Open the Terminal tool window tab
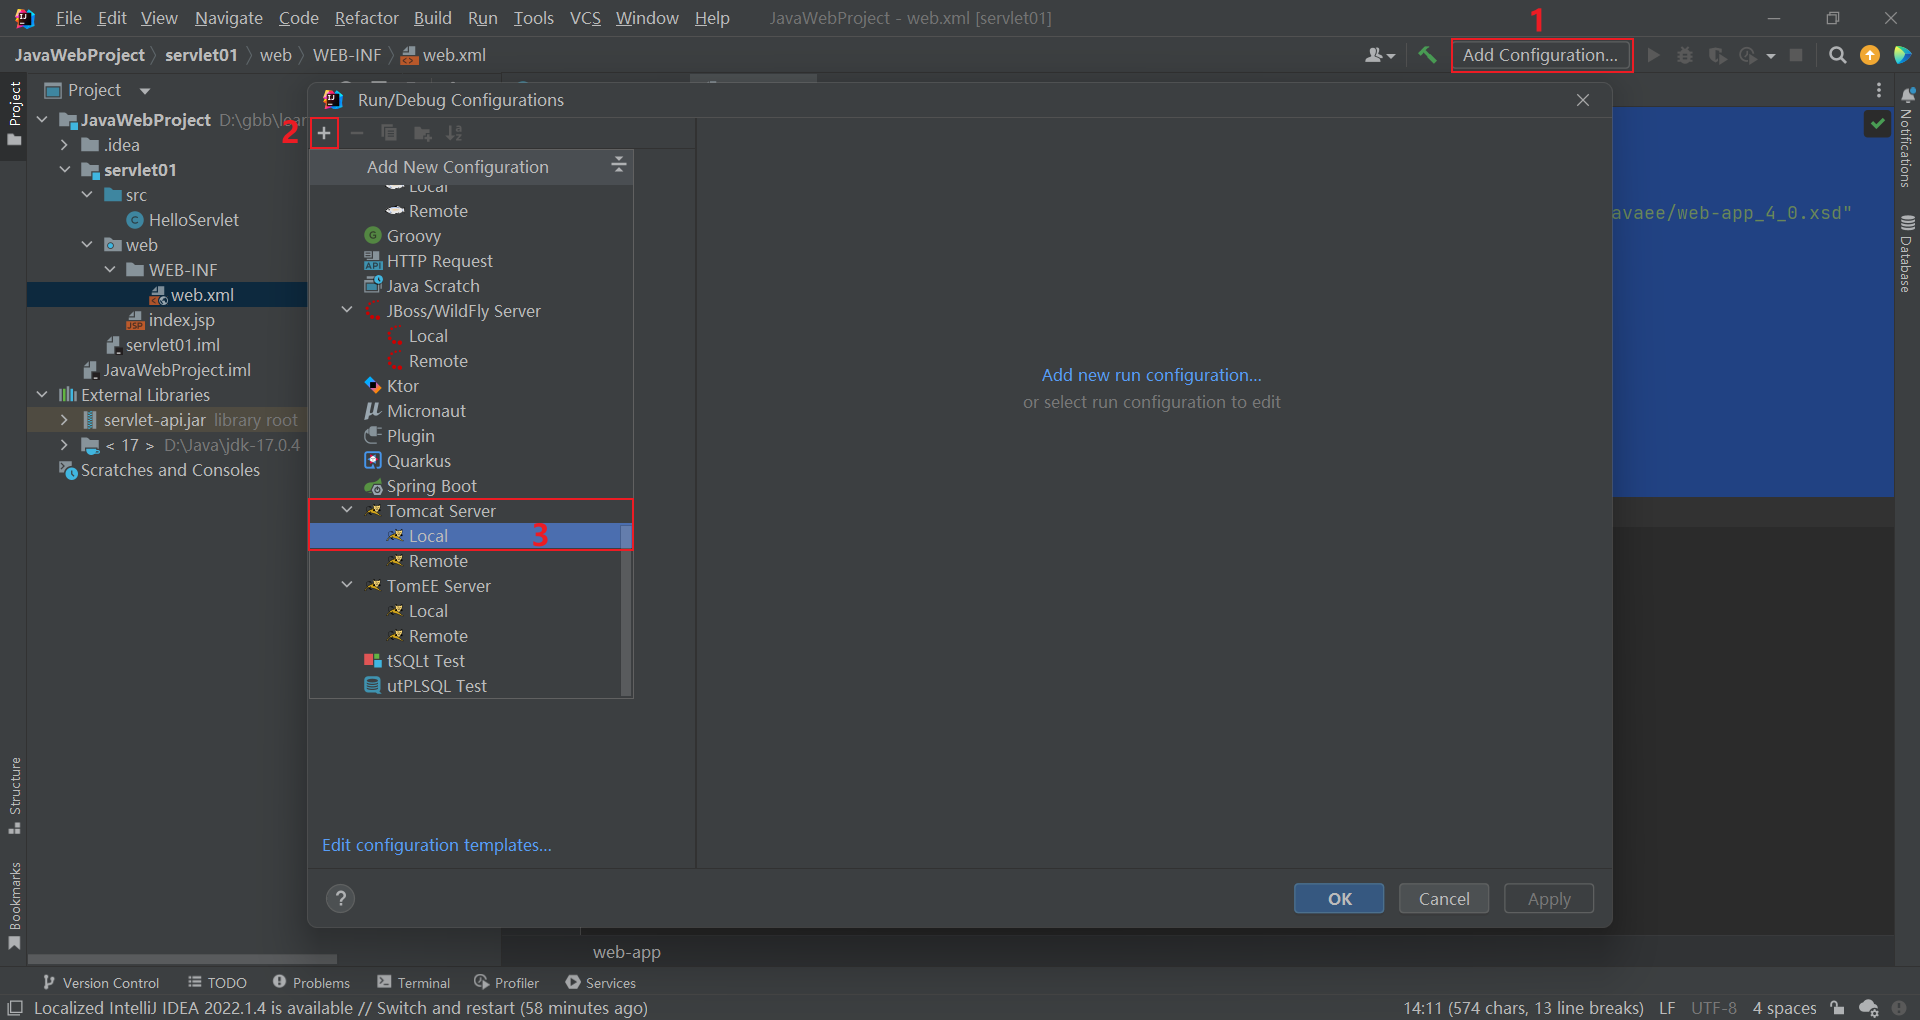 (x=414, y=983)
